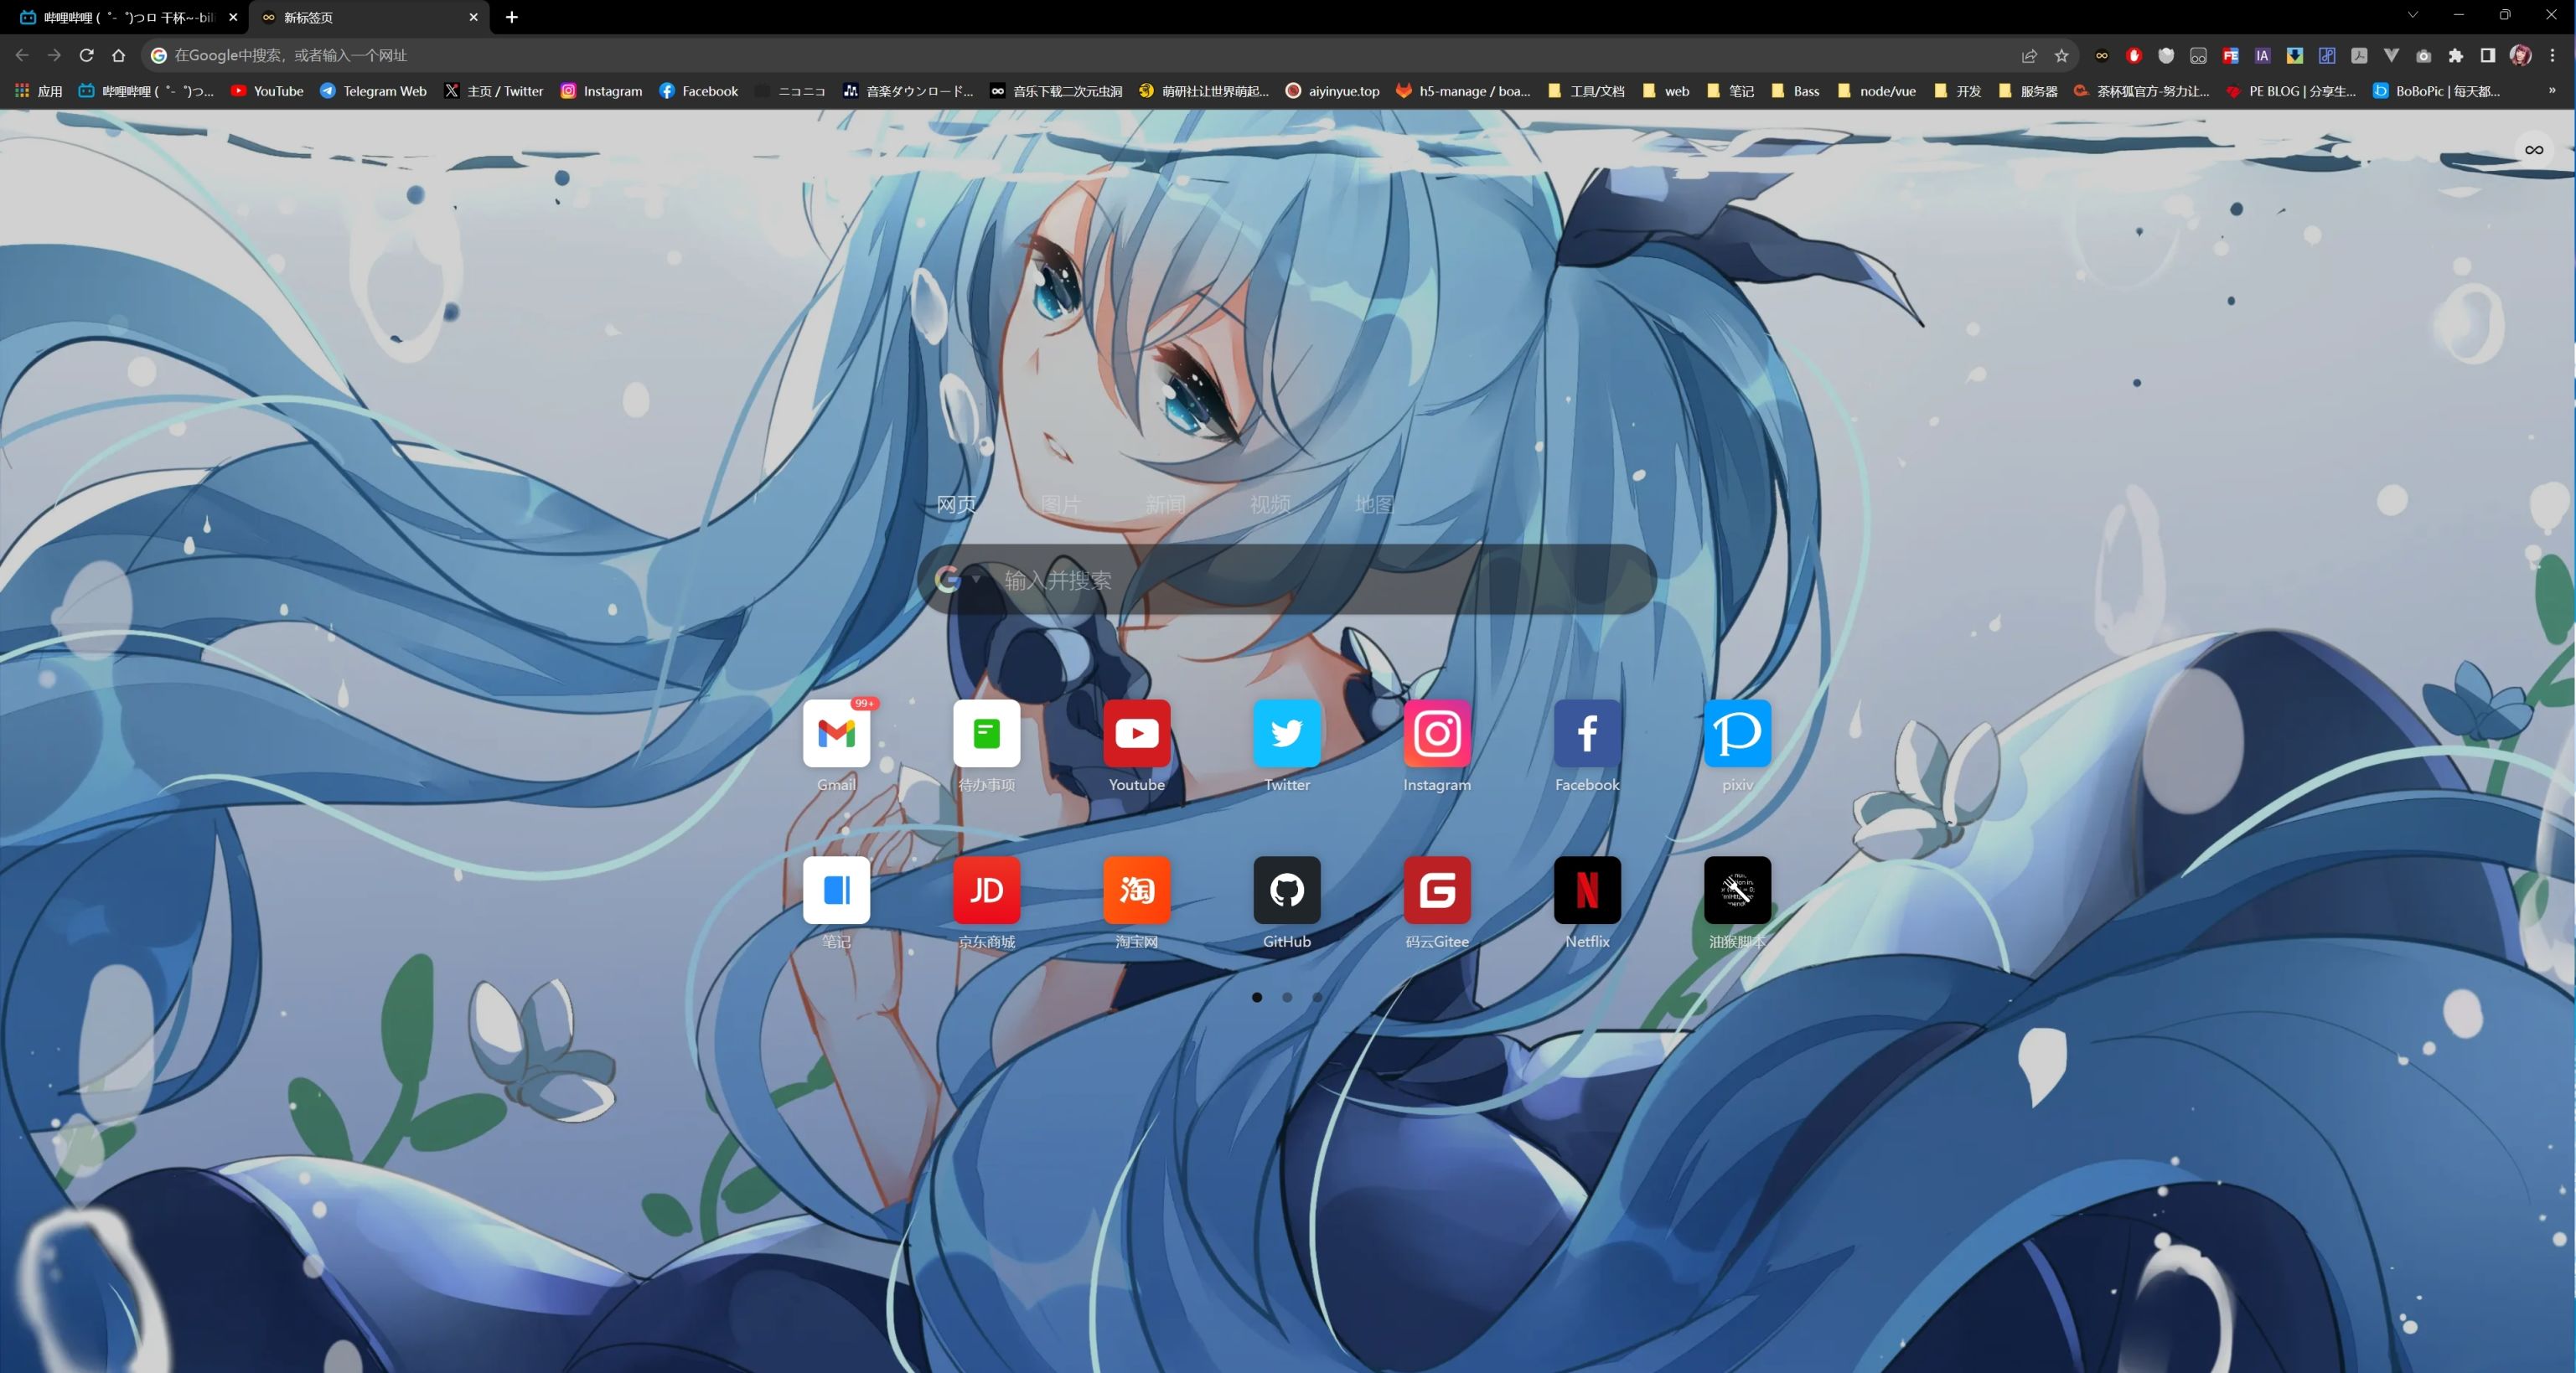Select the 视频 search category
Screen dimensions: 2576x1373
pos(1270,504)
